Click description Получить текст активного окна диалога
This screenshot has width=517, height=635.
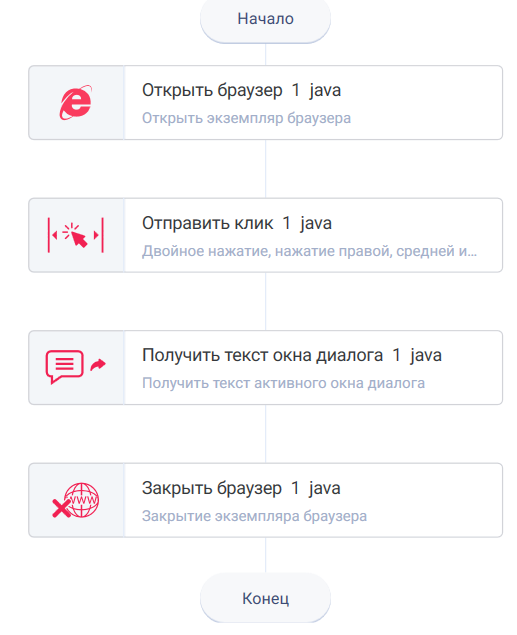pyautogui.click(x=283, y=383)
